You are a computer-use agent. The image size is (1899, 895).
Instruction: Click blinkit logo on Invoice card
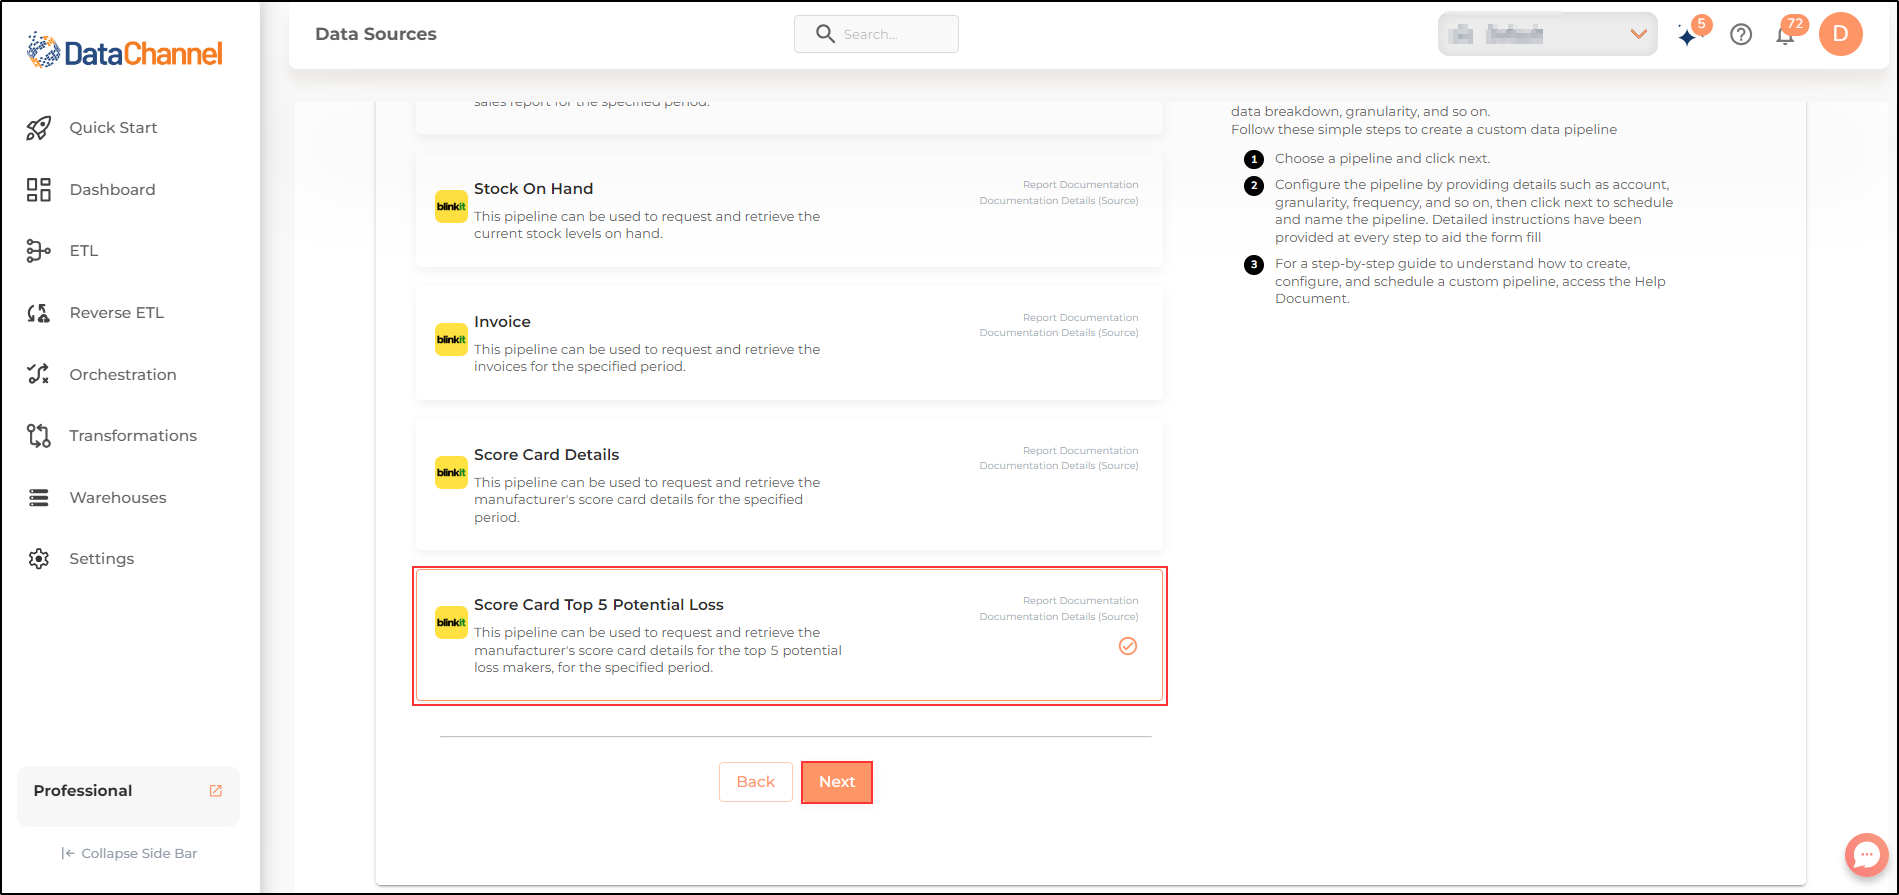coord(451,340)
